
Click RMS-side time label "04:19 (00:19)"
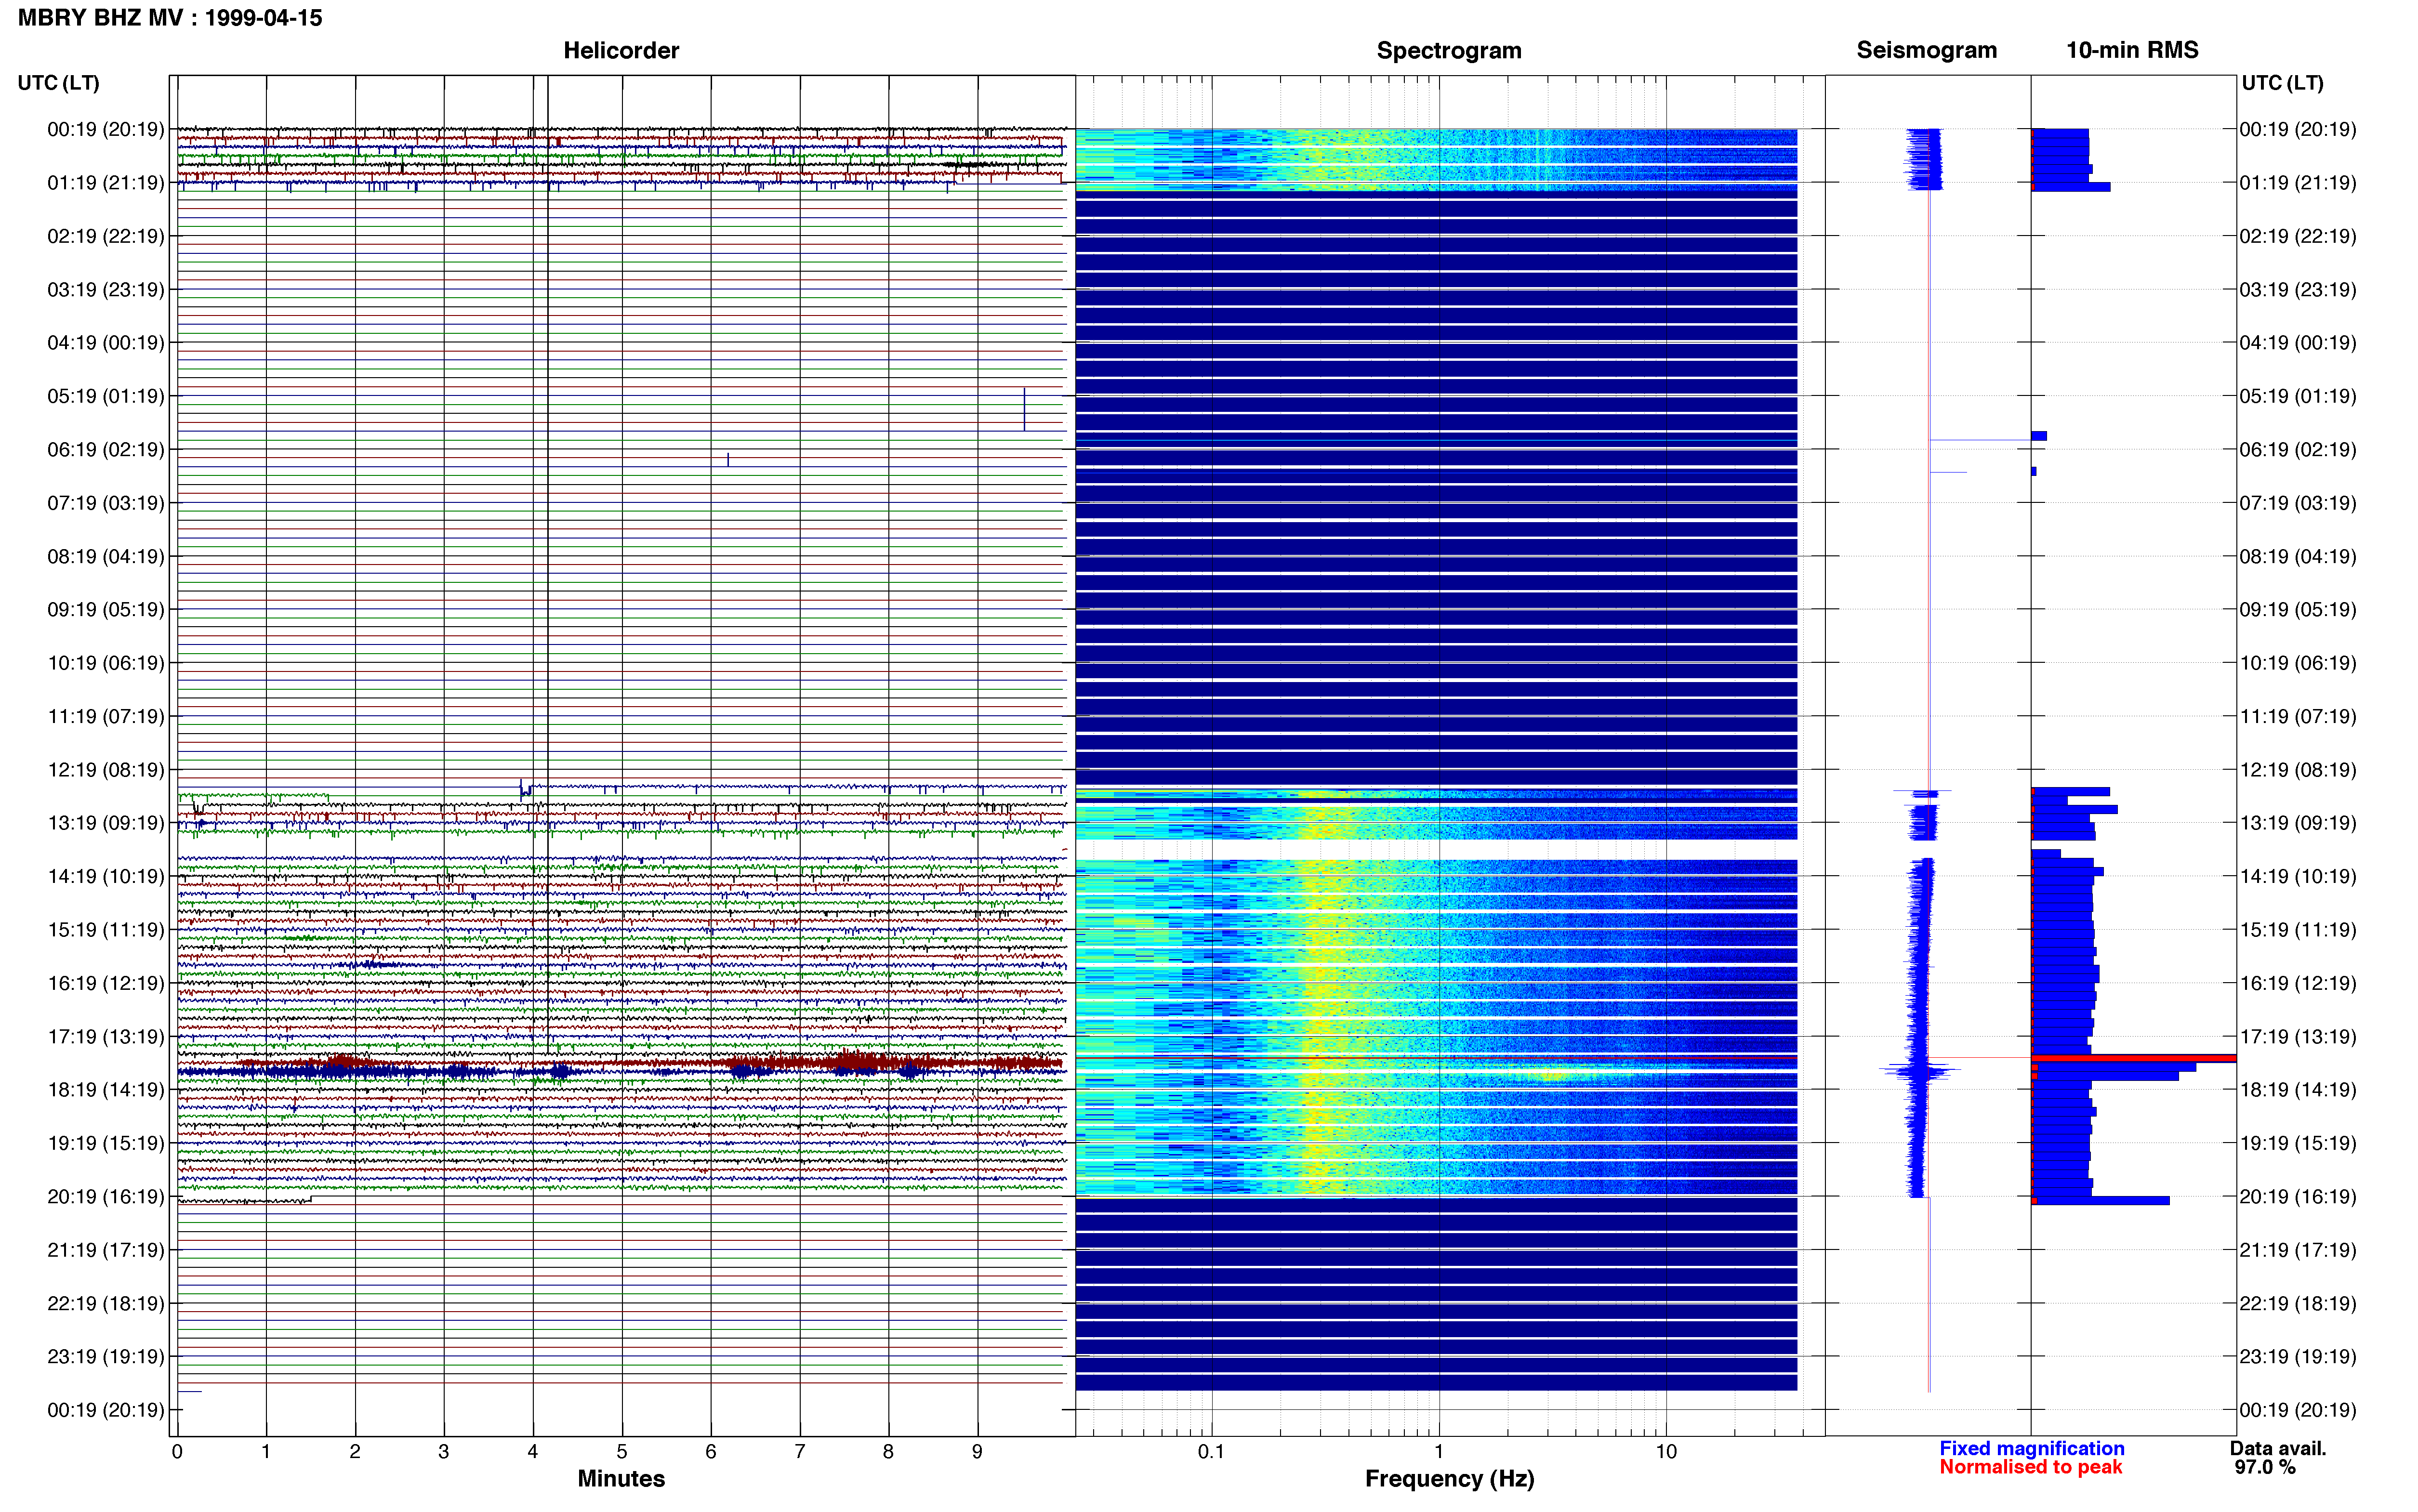tap(2298, 343)
